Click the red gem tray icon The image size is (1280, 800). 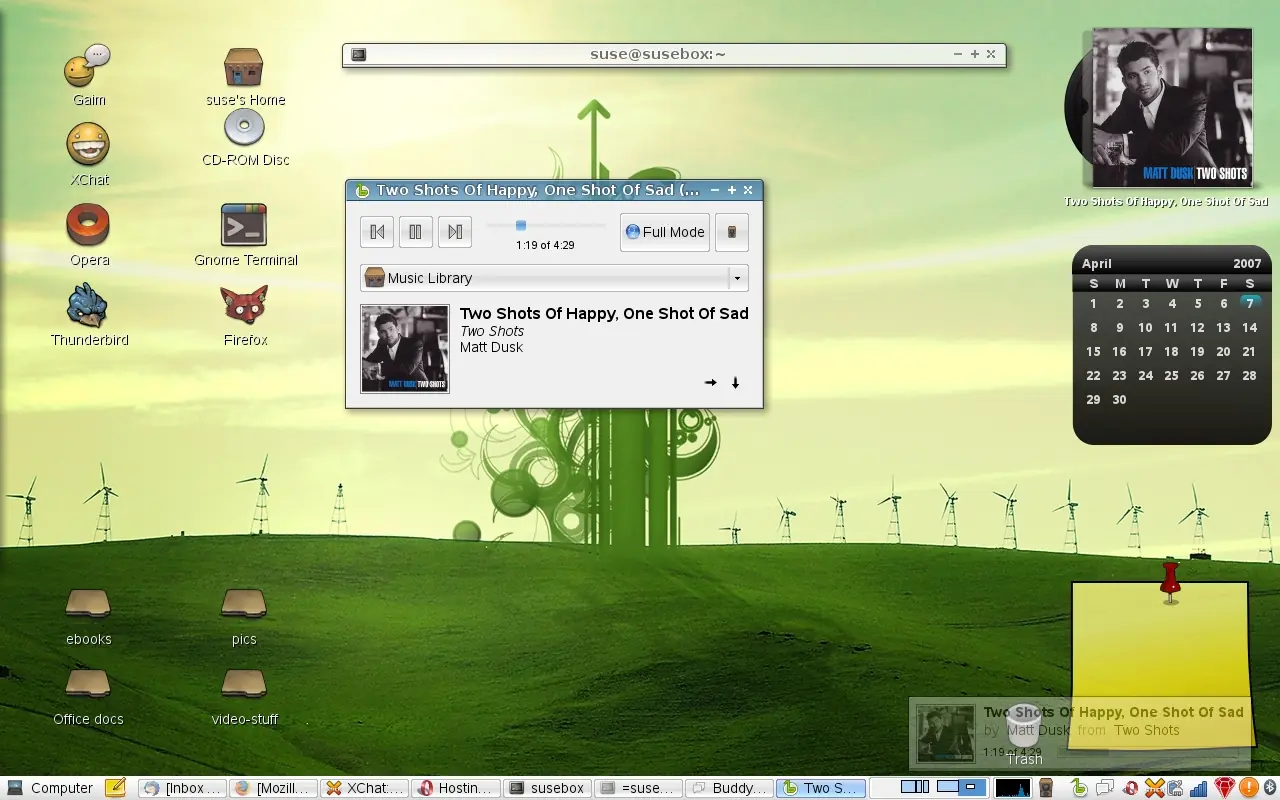pyautogui.click(x=1223, y=788)
